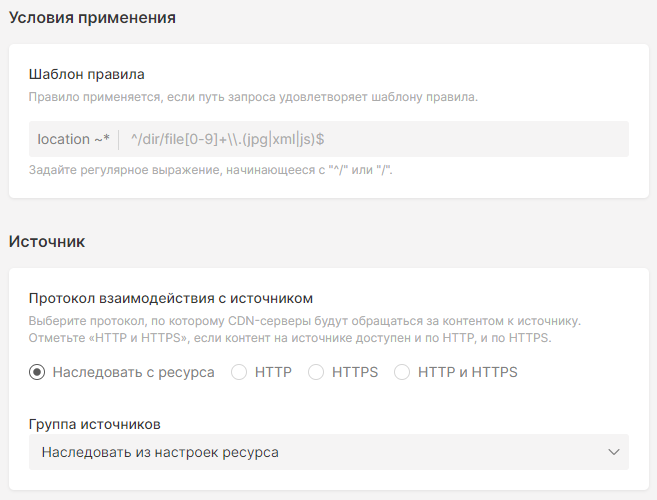Click the 'Правило применяется' description text
The height and width of the screenshot is (500, 657).
pos(253,97)
